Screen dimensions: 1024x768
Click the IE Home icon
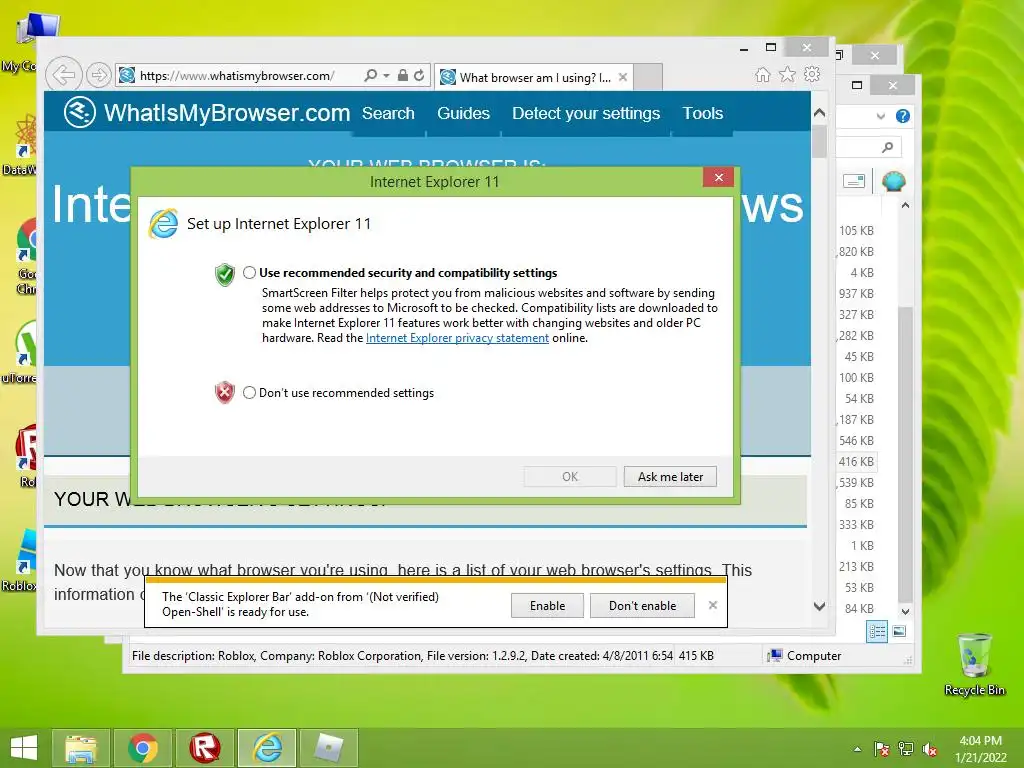coord(763,74)
